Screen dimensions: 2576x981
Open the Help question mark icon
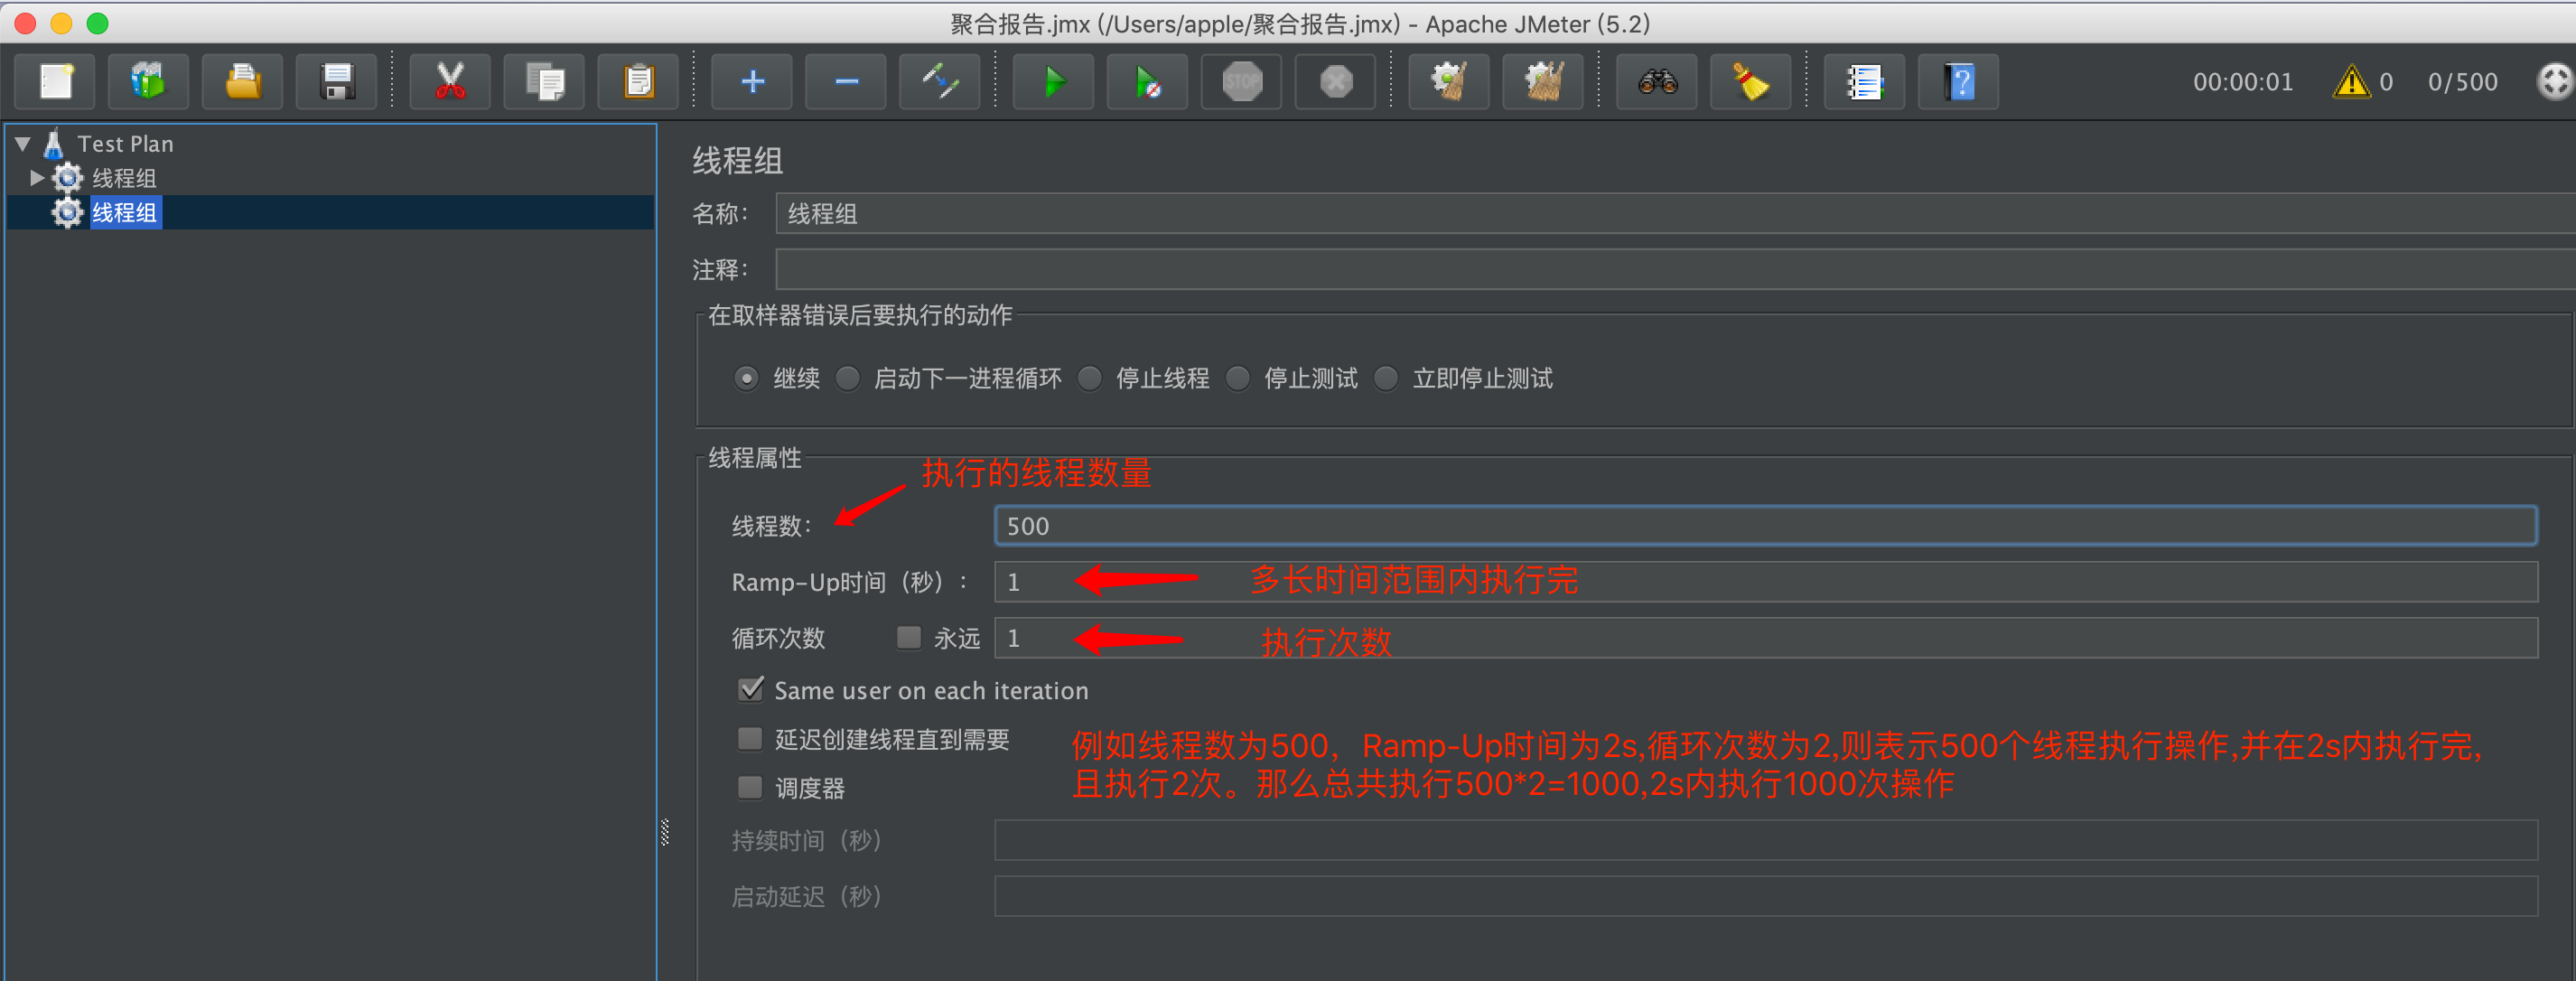coord(1958,82)
